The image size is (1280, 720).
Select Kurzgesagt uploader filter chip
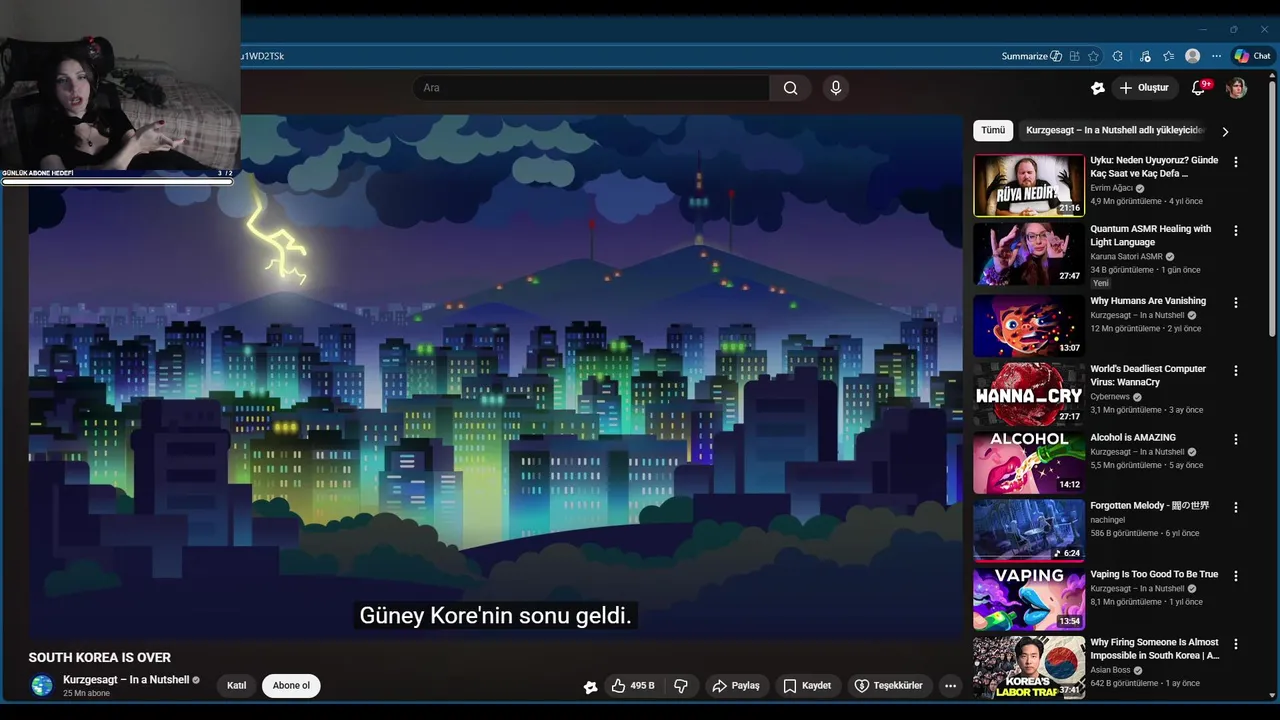click(1115, 131)
